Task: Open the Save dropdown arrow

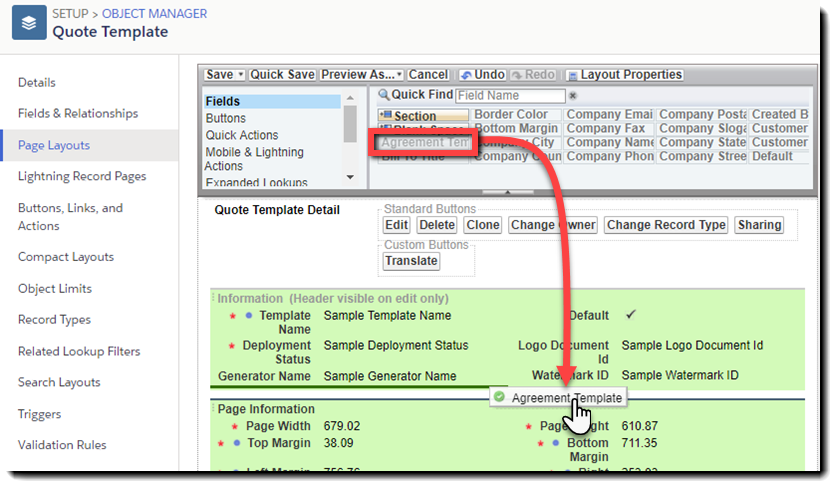Action: pyautogui.click(x=240, y=75)
